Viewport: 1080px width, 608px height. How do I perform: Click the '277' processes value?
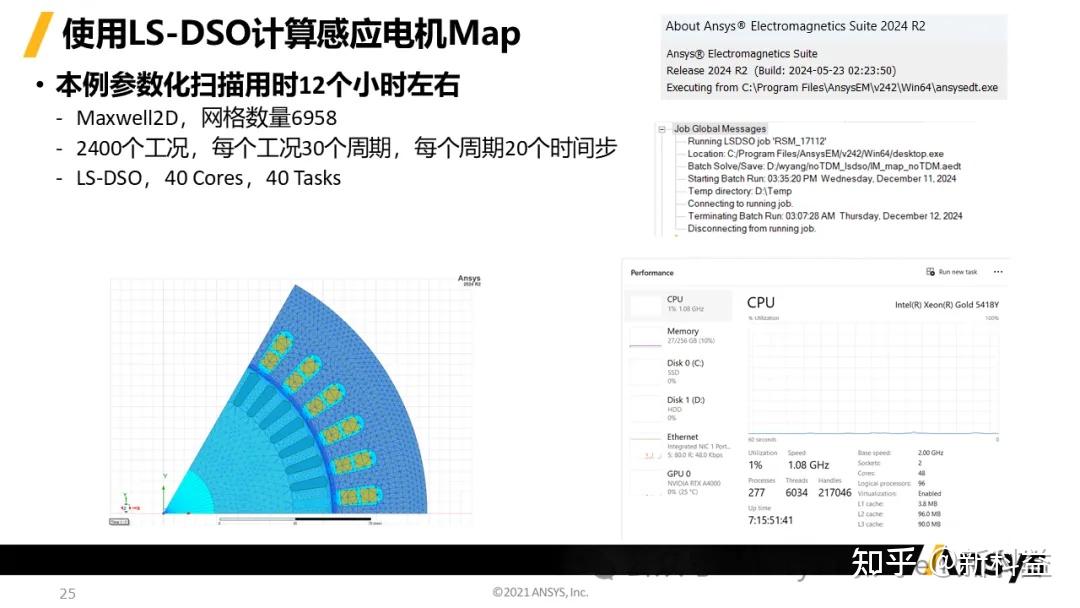point(756,493)
